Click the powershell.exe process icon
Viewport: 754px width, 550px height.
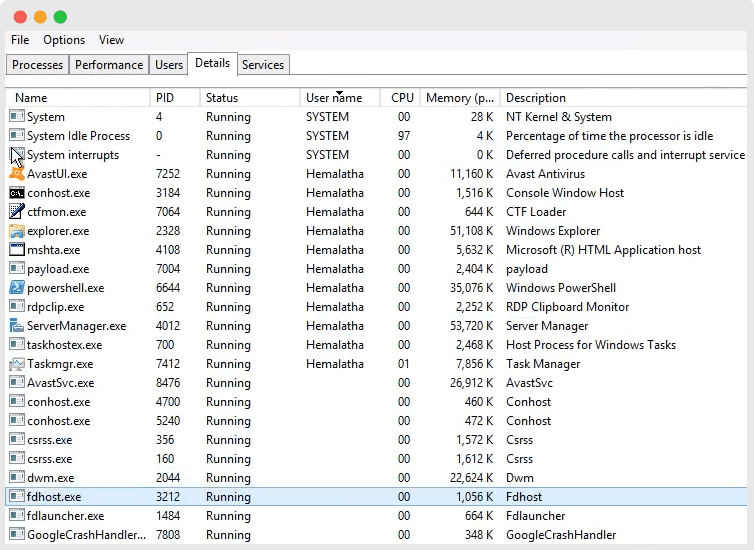[17, 288]
